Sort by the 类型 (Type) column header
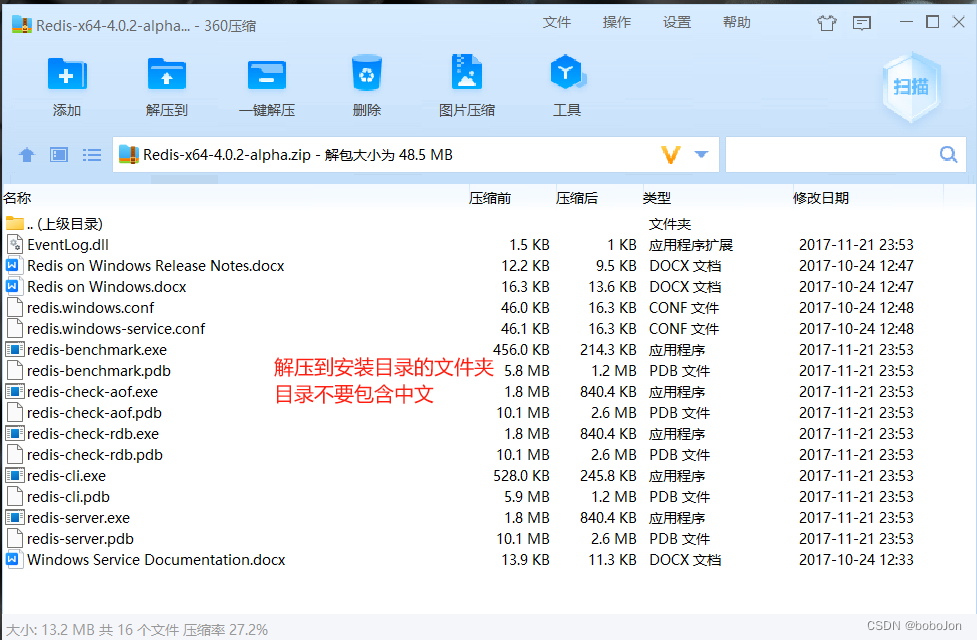This screenshot has height=640, width=977. click(657, 198)
